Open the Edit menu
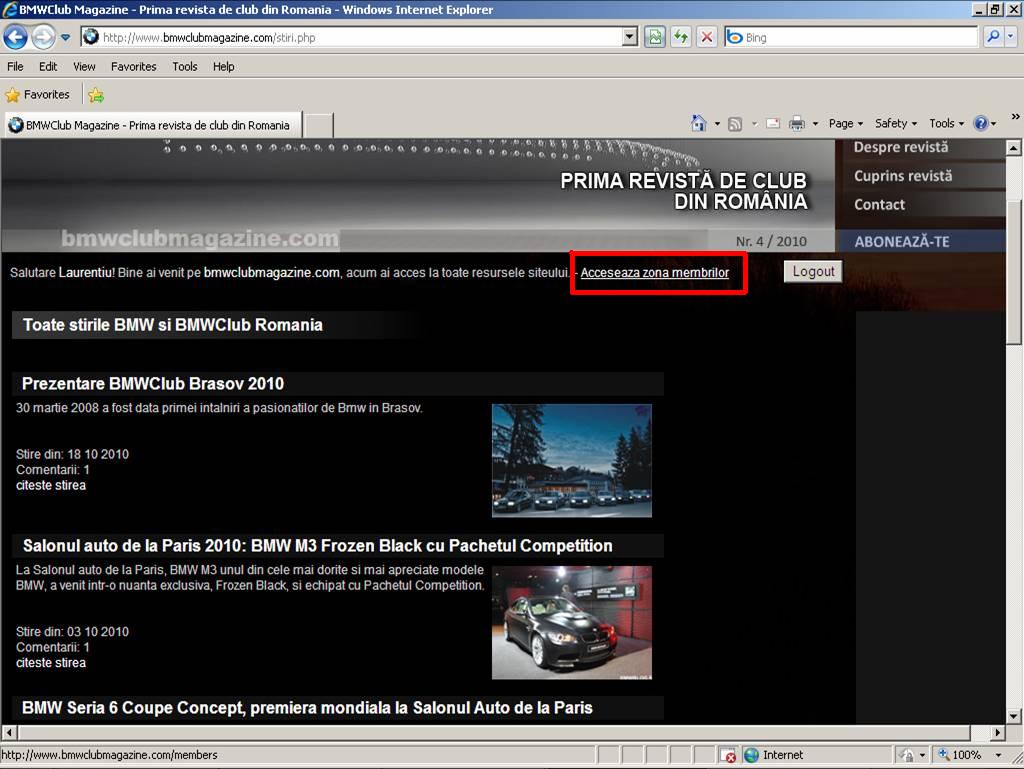This screenshot has height=769, width=1024. point(48,67)
